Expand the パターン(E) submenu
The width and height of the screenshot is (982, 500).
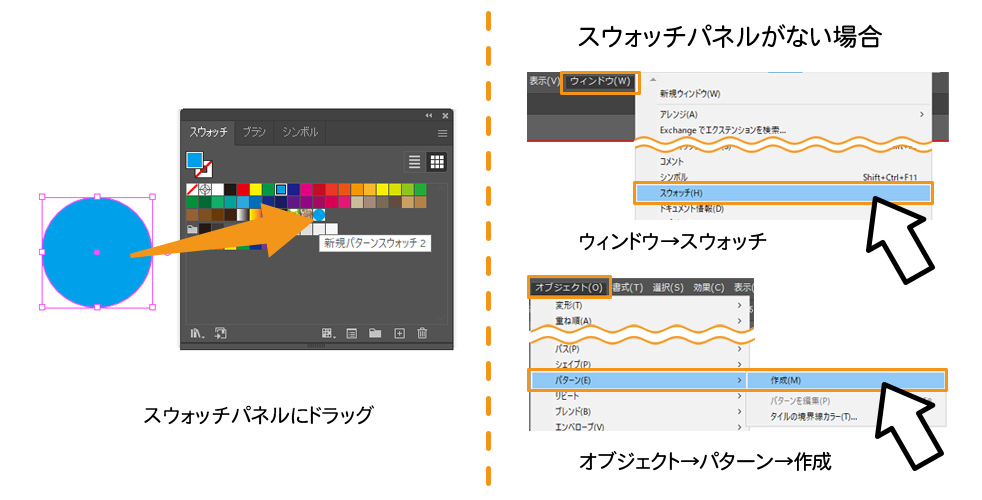point(639,380)
